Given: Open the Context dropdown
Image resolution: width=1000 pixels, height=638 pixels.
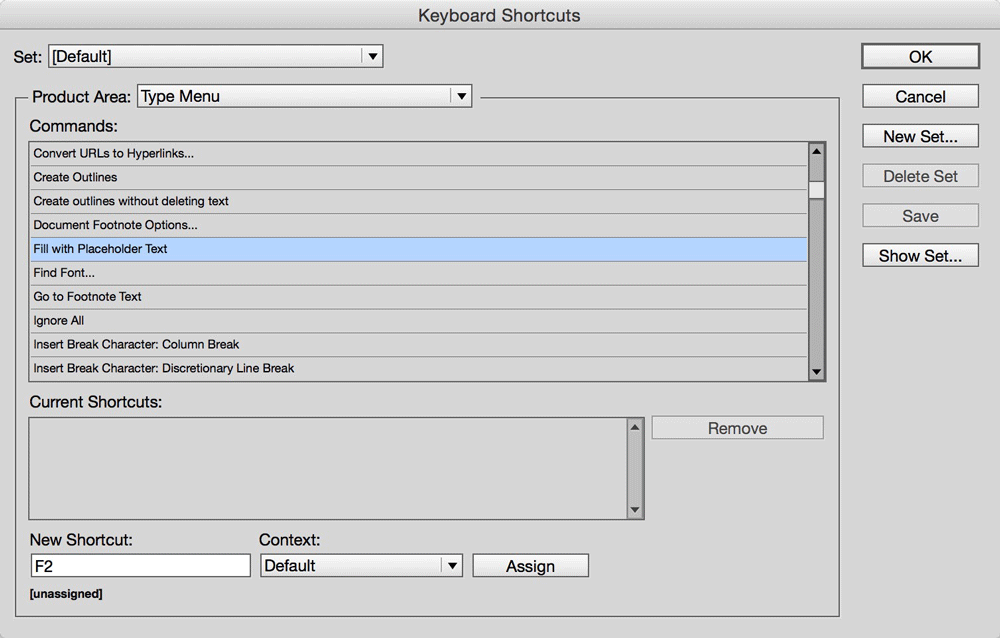Looking at the screenshot, I should coord(452,566).
